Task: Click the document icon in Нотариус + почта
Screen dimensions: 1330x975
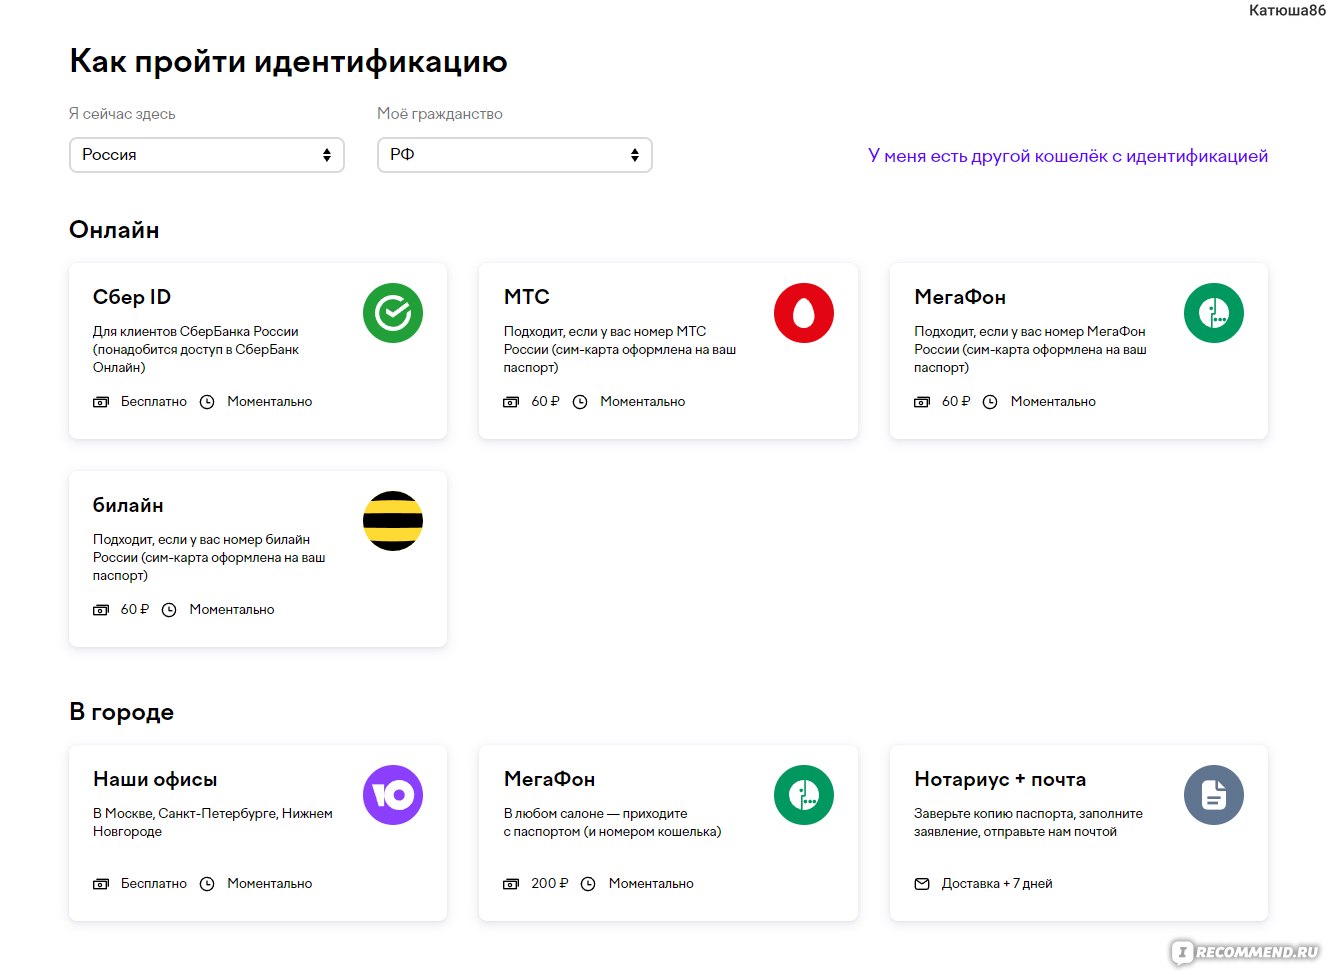Action: tap(1214, 795)
